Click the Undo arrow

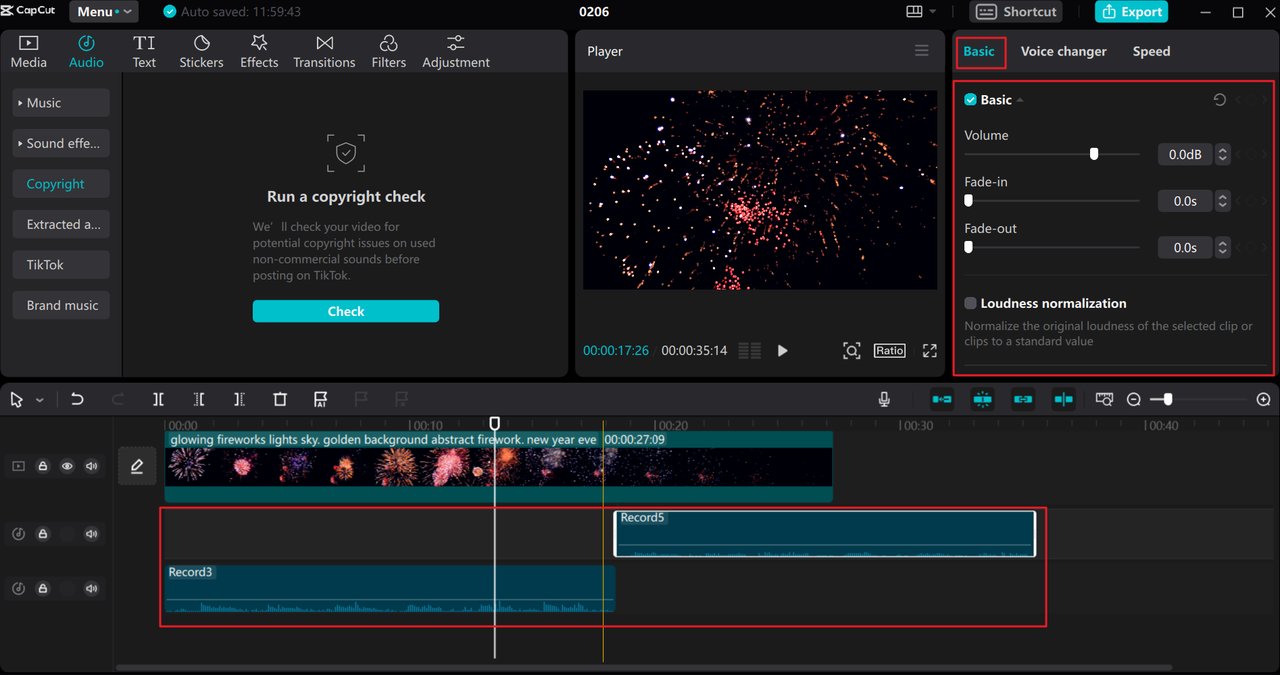(77, 399)
